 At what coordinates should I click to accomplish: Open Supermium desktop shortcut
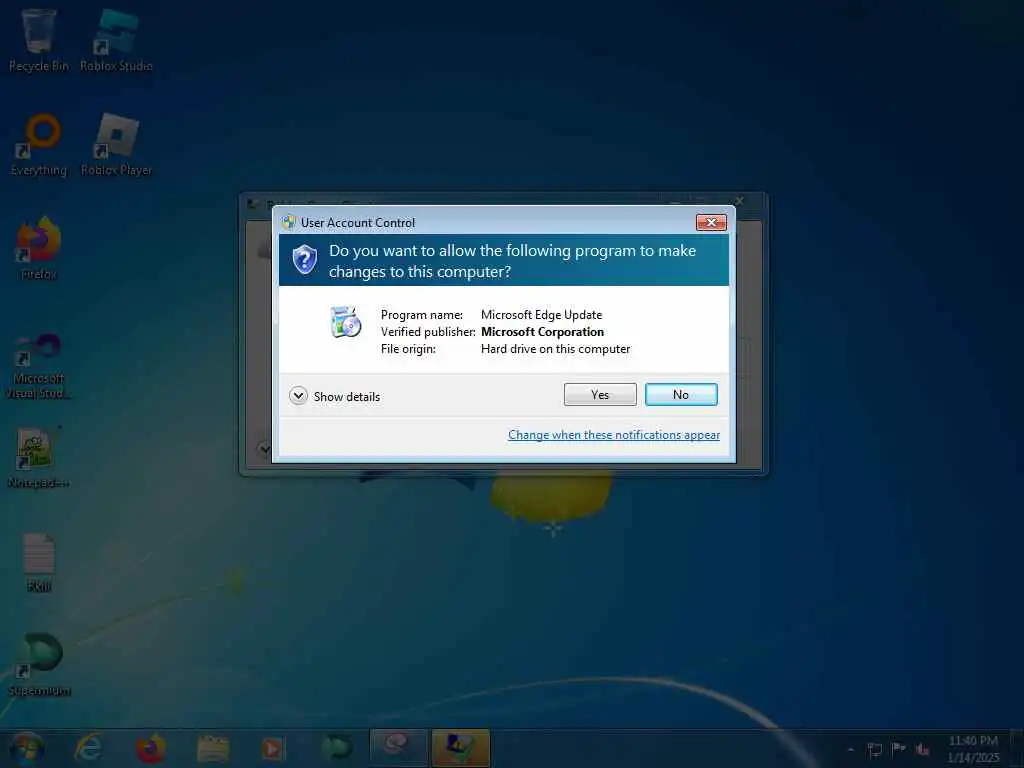[x=39, y=665]
